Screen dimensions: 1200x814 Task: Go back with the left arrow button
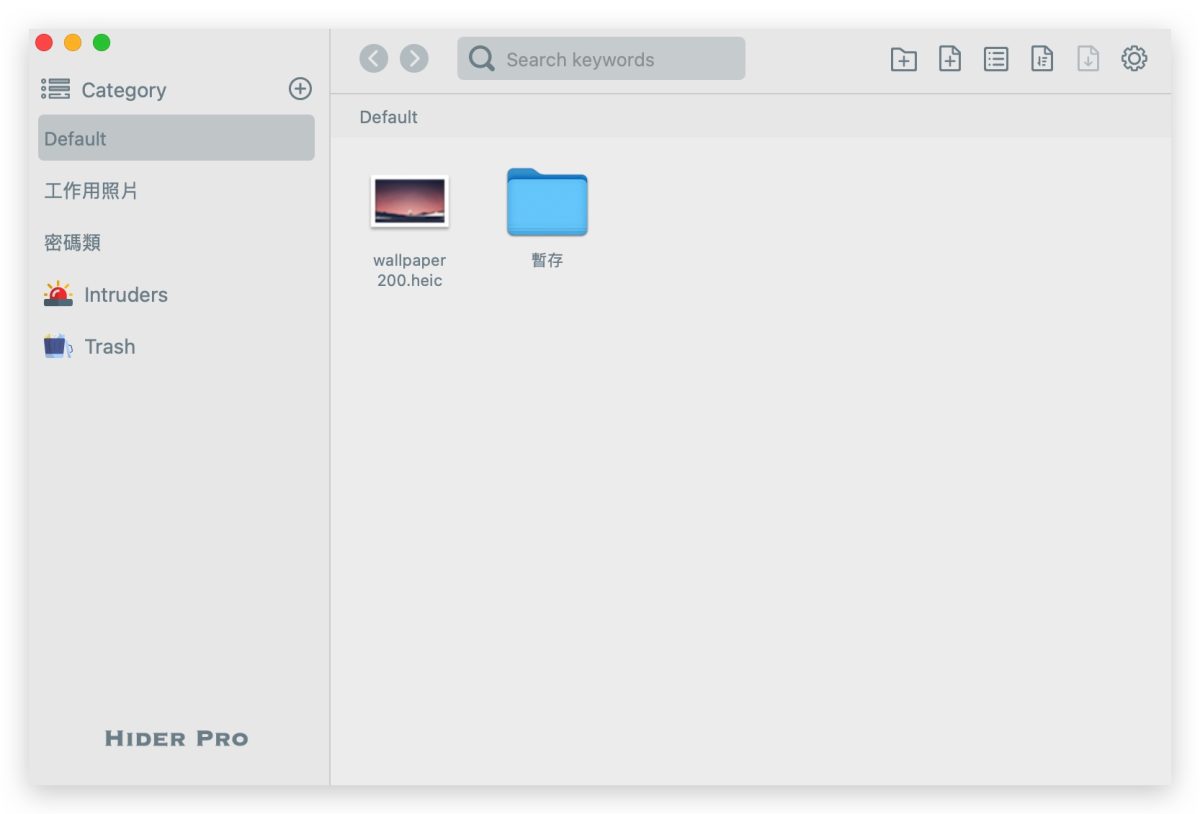tap(373, 59)
